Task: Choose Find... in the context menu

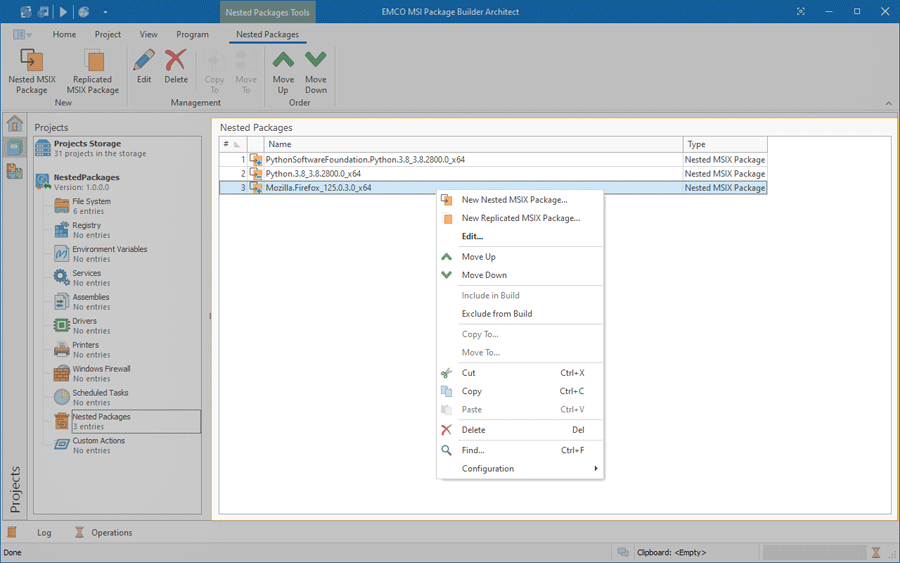Action: pos(520,450)
